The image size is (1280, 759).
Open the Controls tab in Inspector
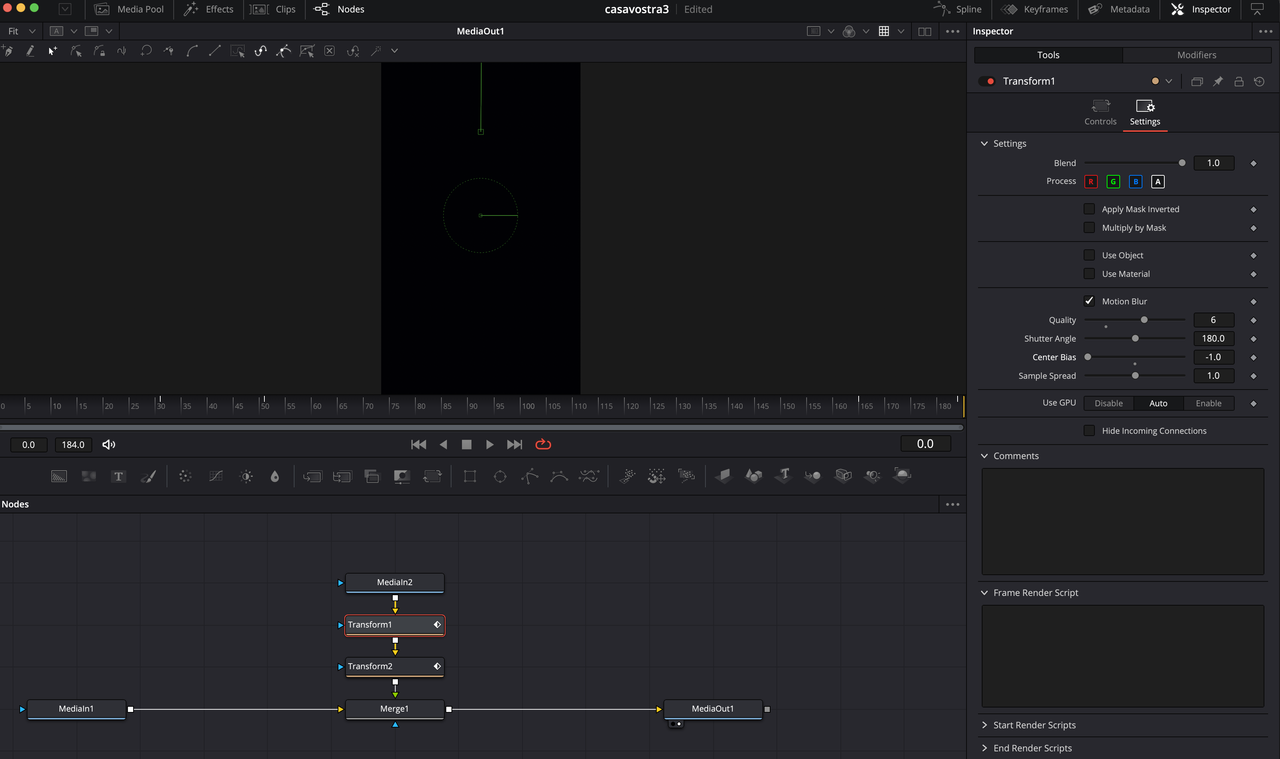coord(1100,112)
